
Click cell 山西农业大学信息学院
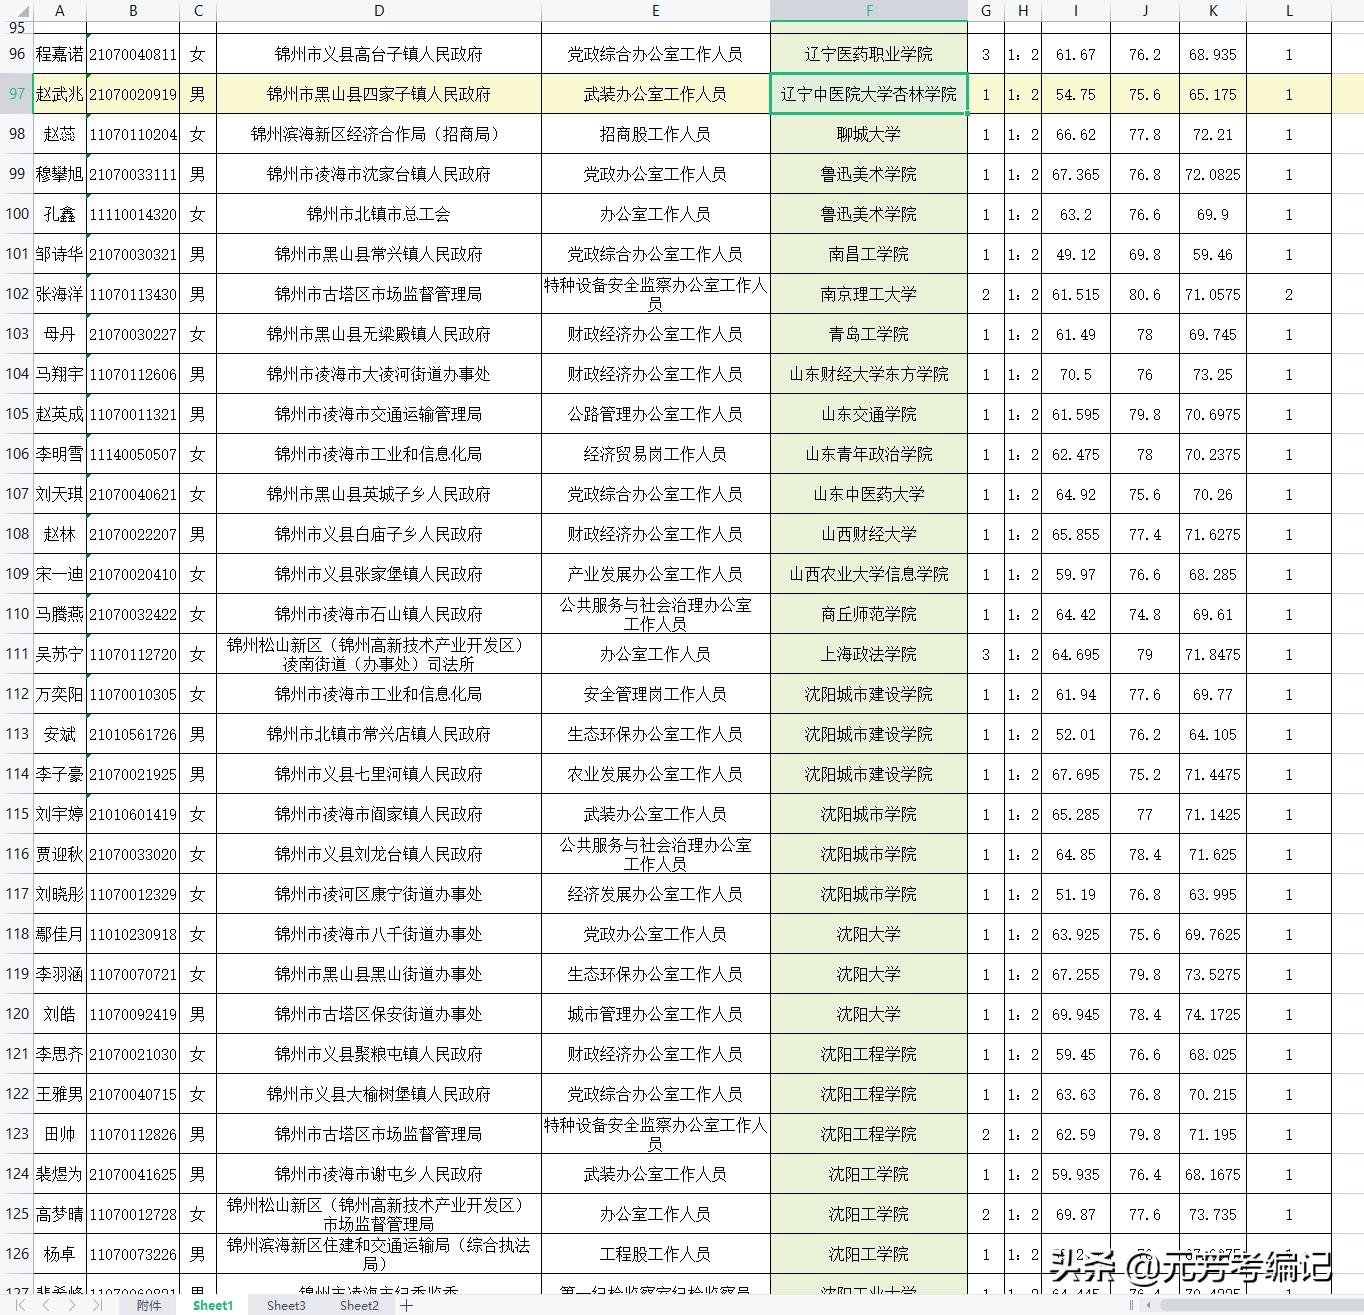pyautogui.click(x=869, y=574)
